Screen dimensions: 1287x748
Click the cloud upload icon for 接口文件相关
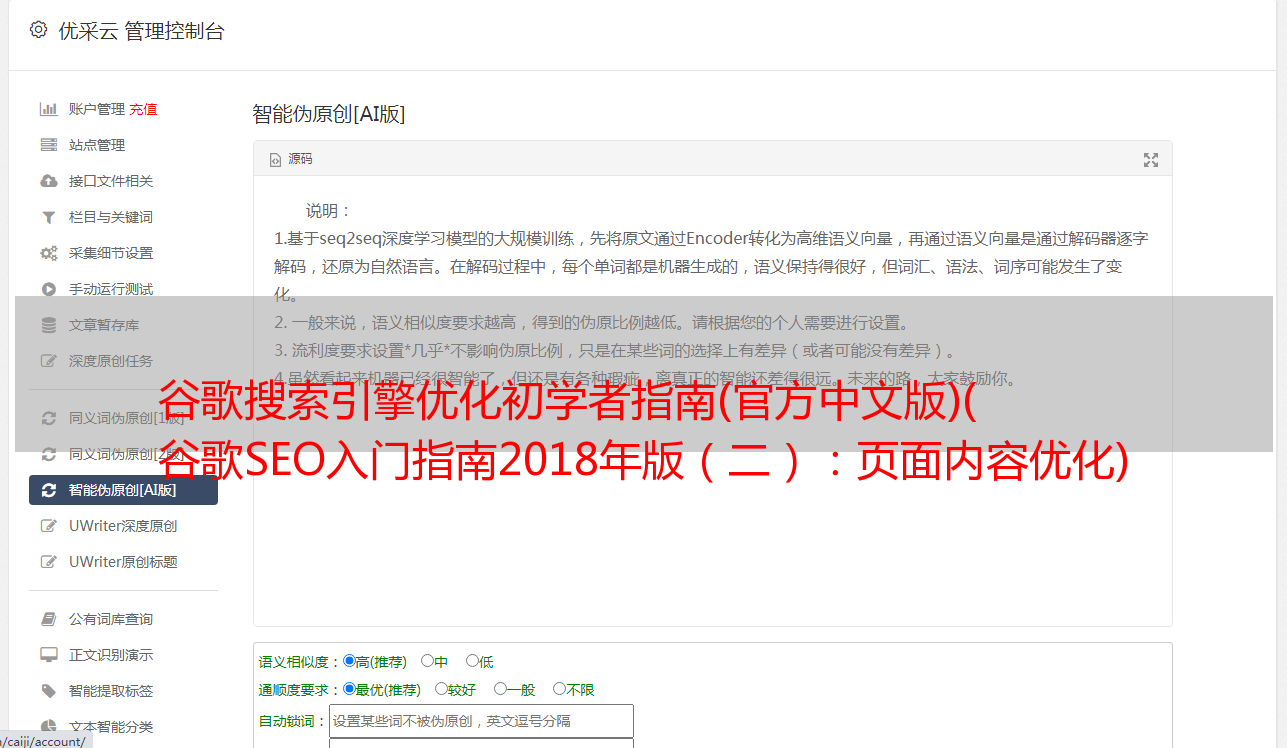click(48, 181)
